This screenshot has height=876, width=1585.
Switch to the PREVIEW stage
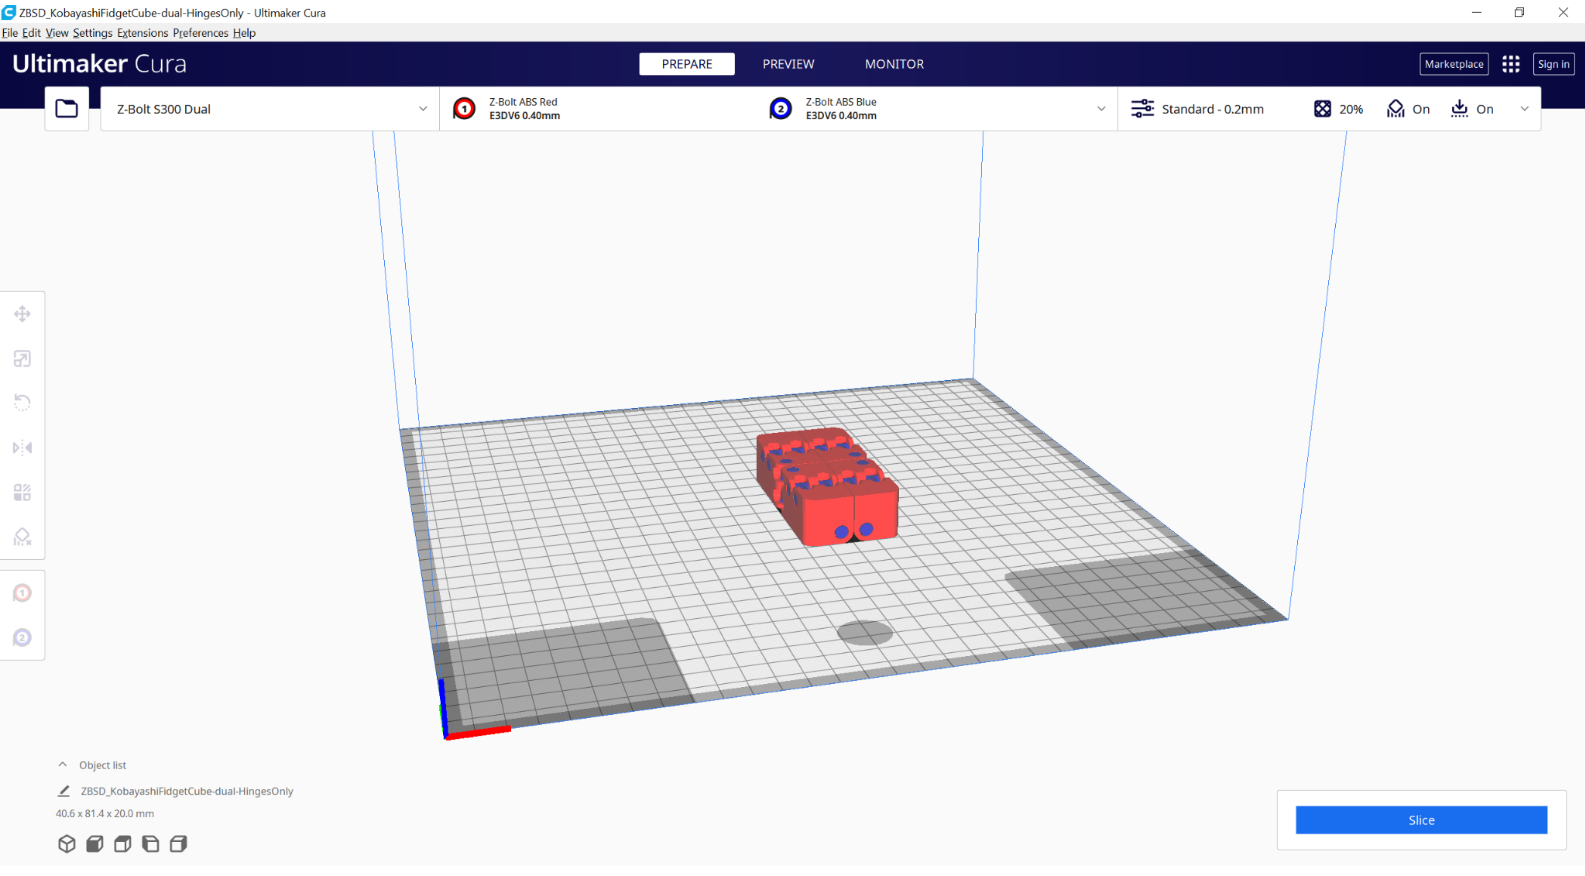tap(789, 64)
